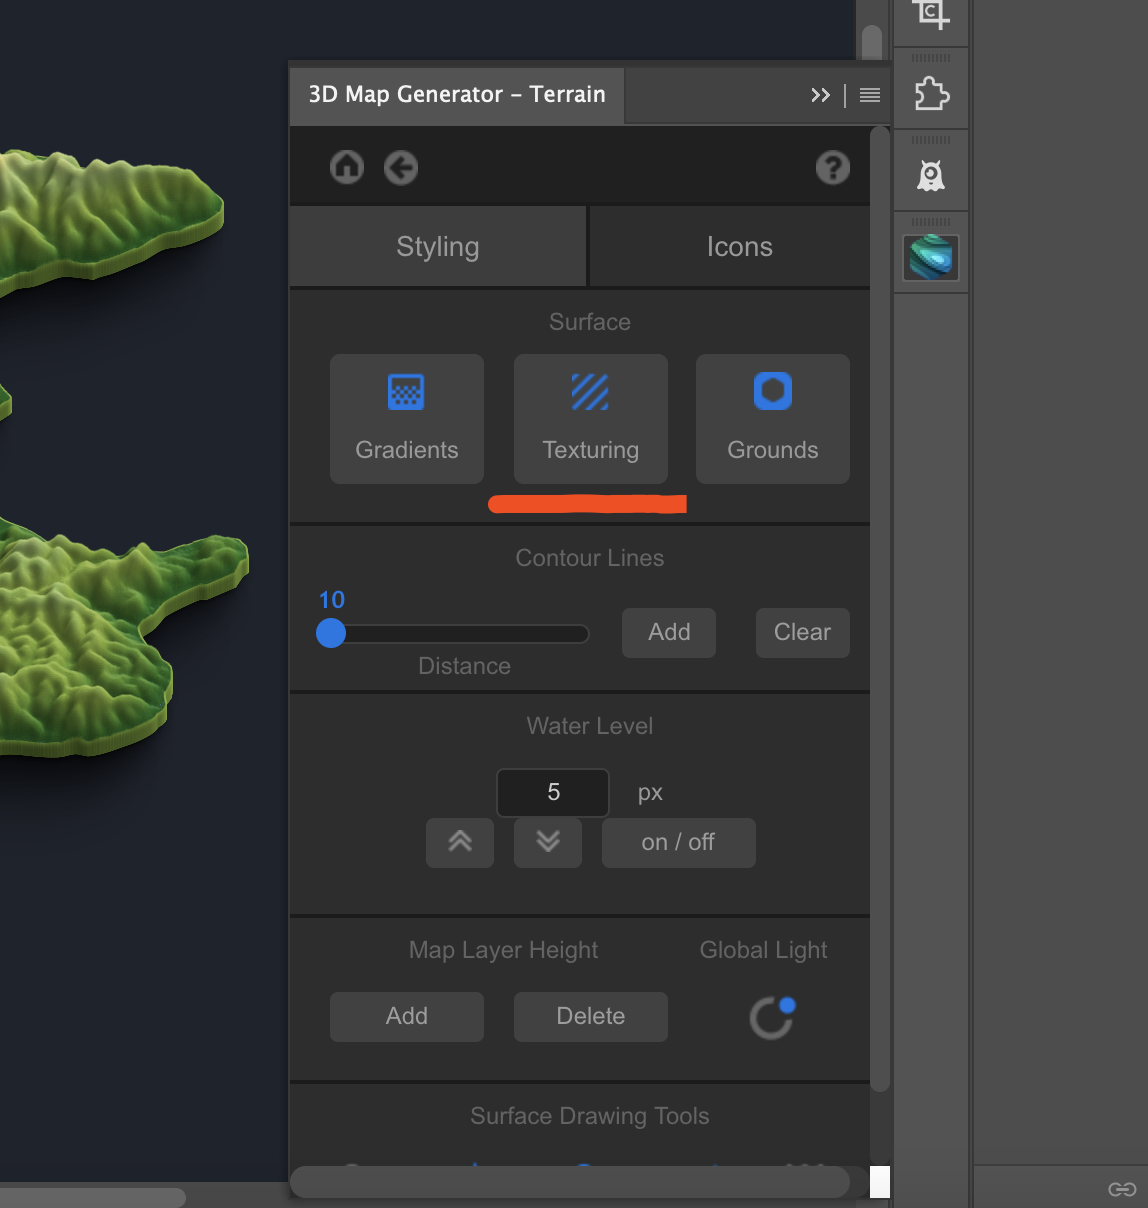Switch to the Icons tab
Screen dimensions: 1148x1208
pyautogui.click(x=740, y=247)
